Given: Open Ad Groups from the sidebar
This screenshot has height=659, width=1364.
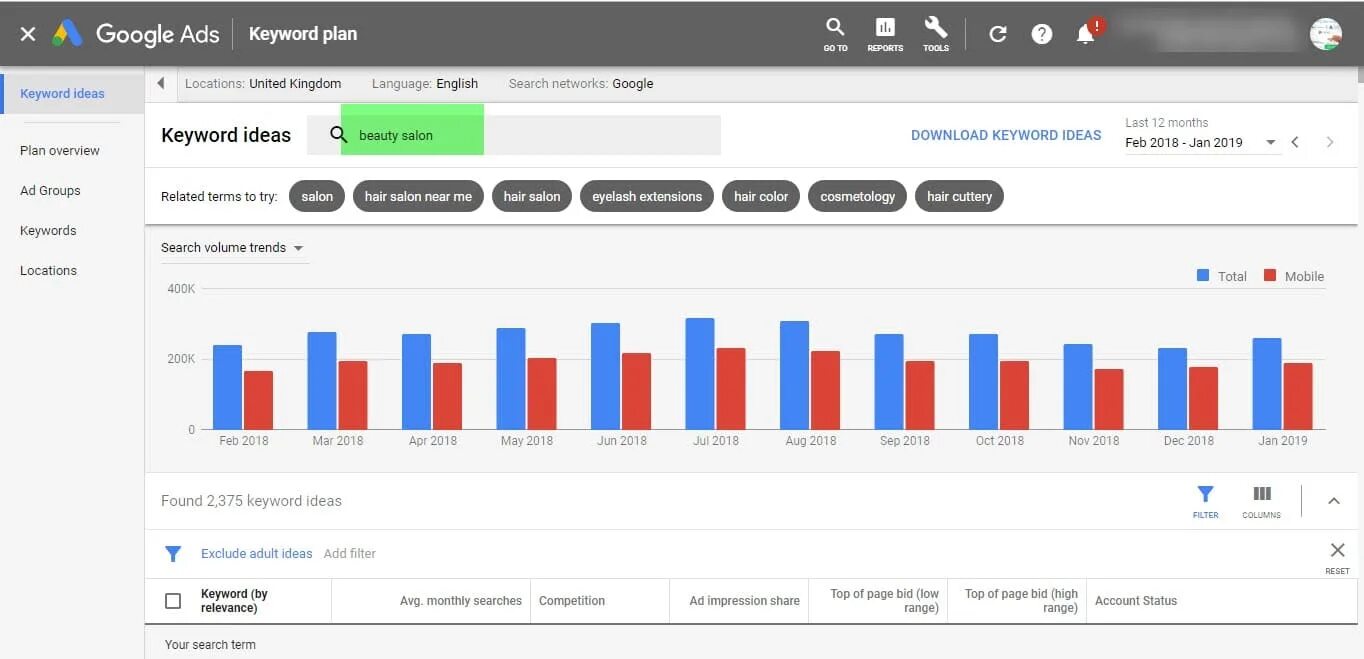Looking at the screenshot, I should (x=50, y=190).
